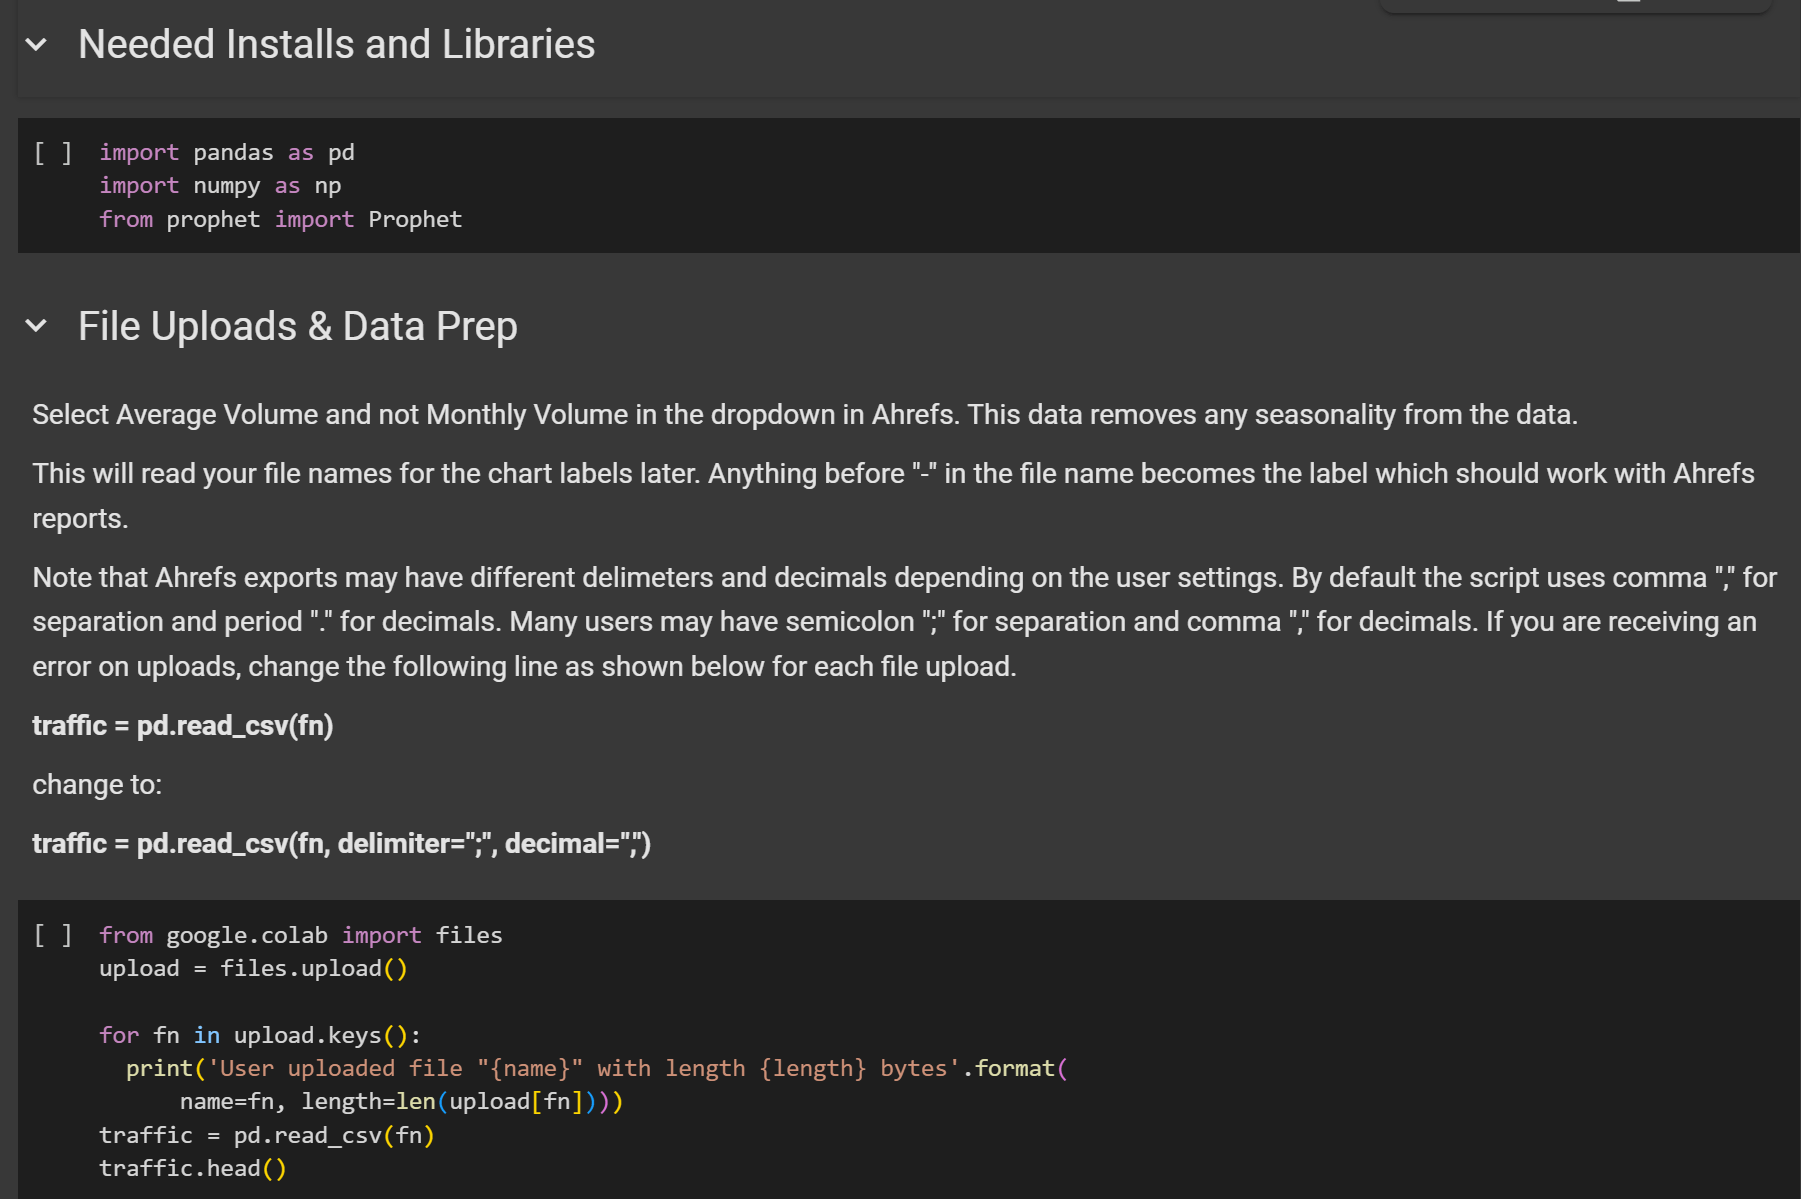Image resolution: width=1801 pixels, height=1199 pixels.
Task: Run the pandas and numpy import cell
Action: 53,153
